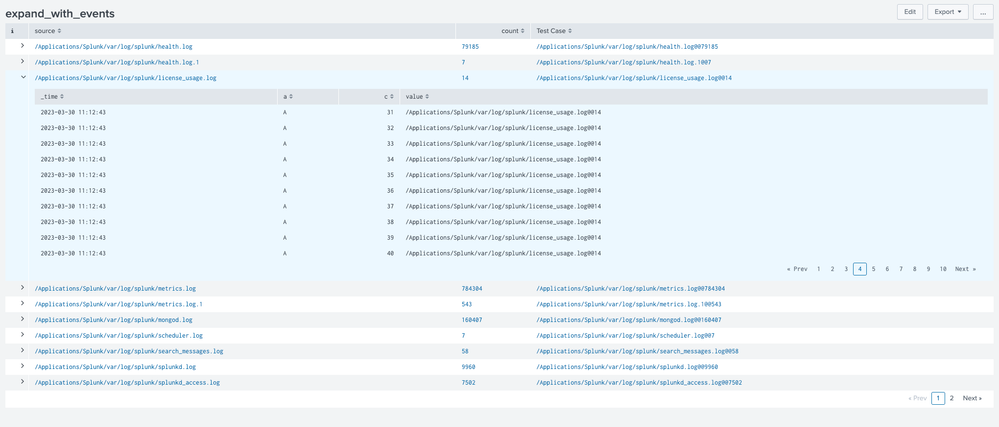This screenshot has width=999, height=427.
Task: Open the more options ellipsis menu
Action: [982, 12]
